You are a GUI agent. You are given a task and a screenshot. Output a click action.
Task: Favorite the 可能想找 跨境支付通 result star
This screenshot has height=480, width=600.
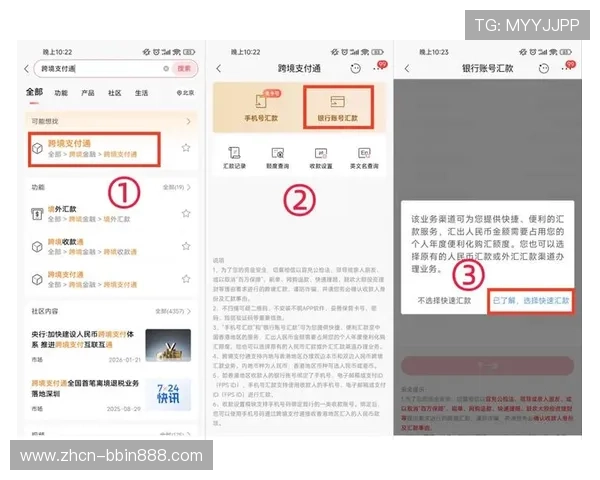pos(186,148)
